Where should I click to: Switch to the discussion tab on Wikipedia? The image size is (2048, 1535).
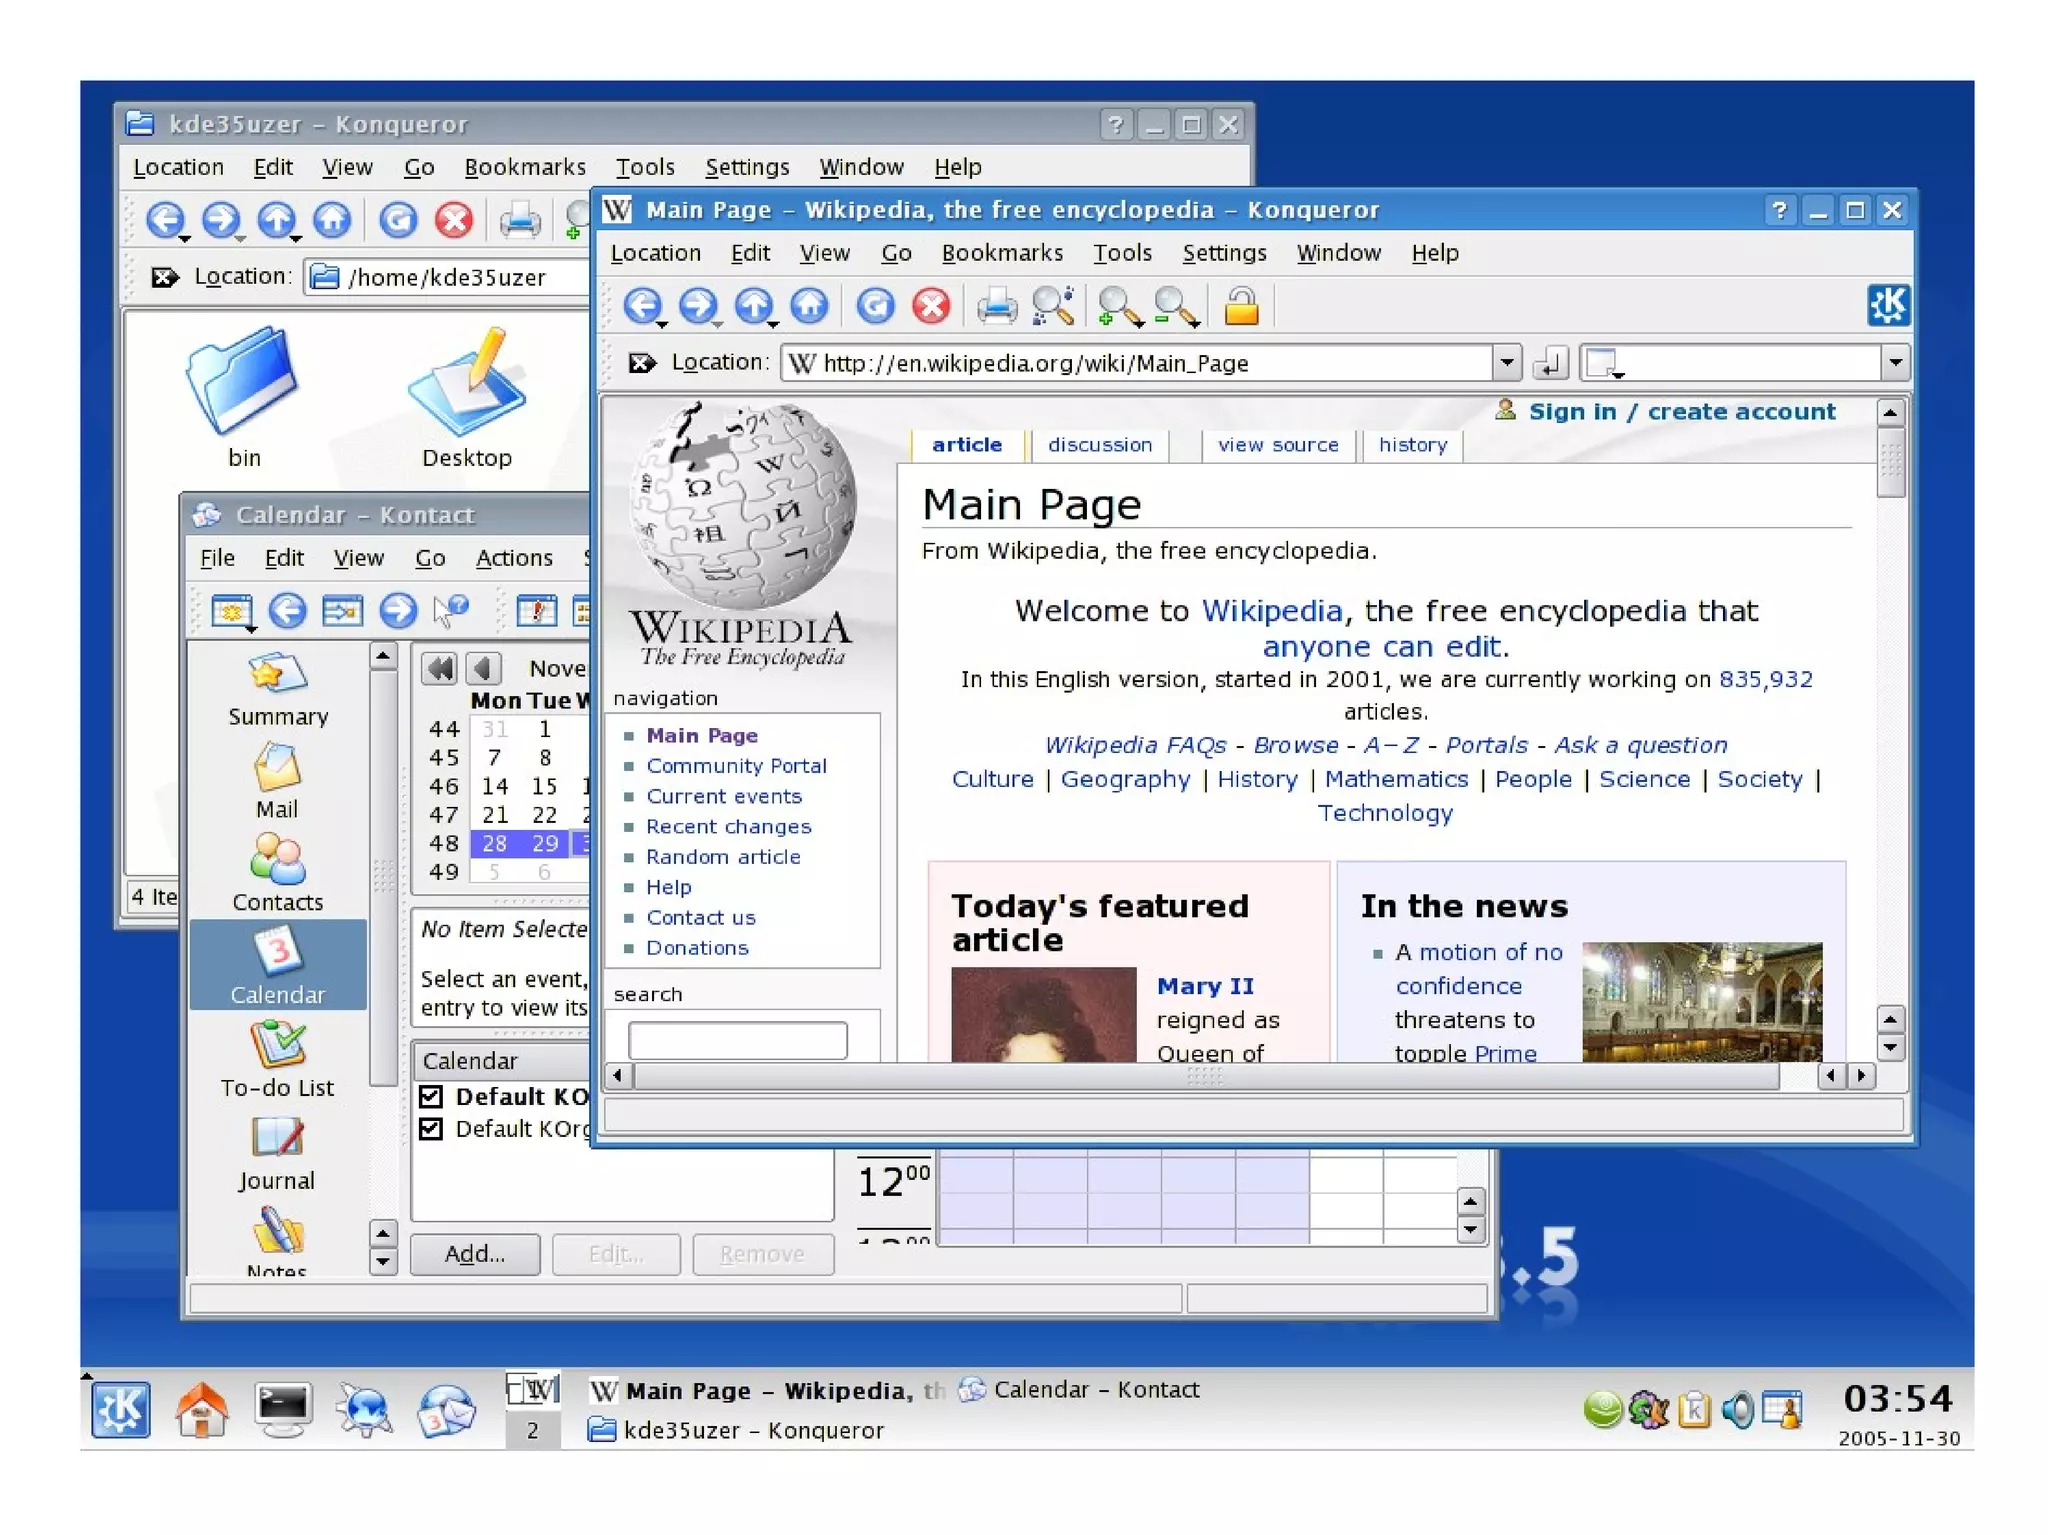pyautogui.click(x=1099, y=445)
